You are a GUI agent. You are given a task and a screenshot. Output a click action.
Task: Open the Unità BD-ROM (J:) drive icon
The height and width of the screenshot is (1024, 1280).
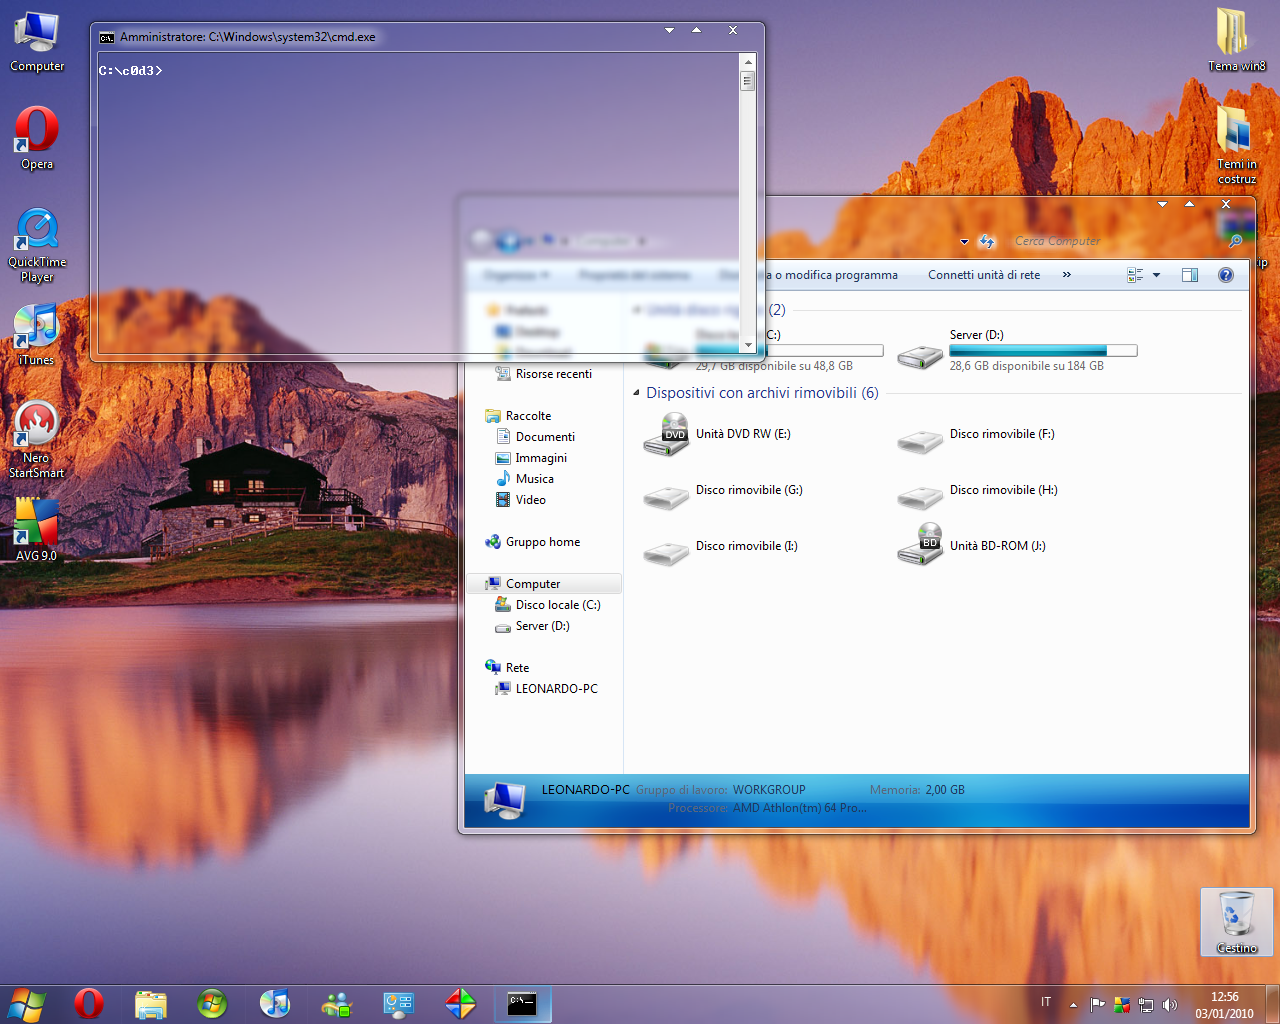919,545
